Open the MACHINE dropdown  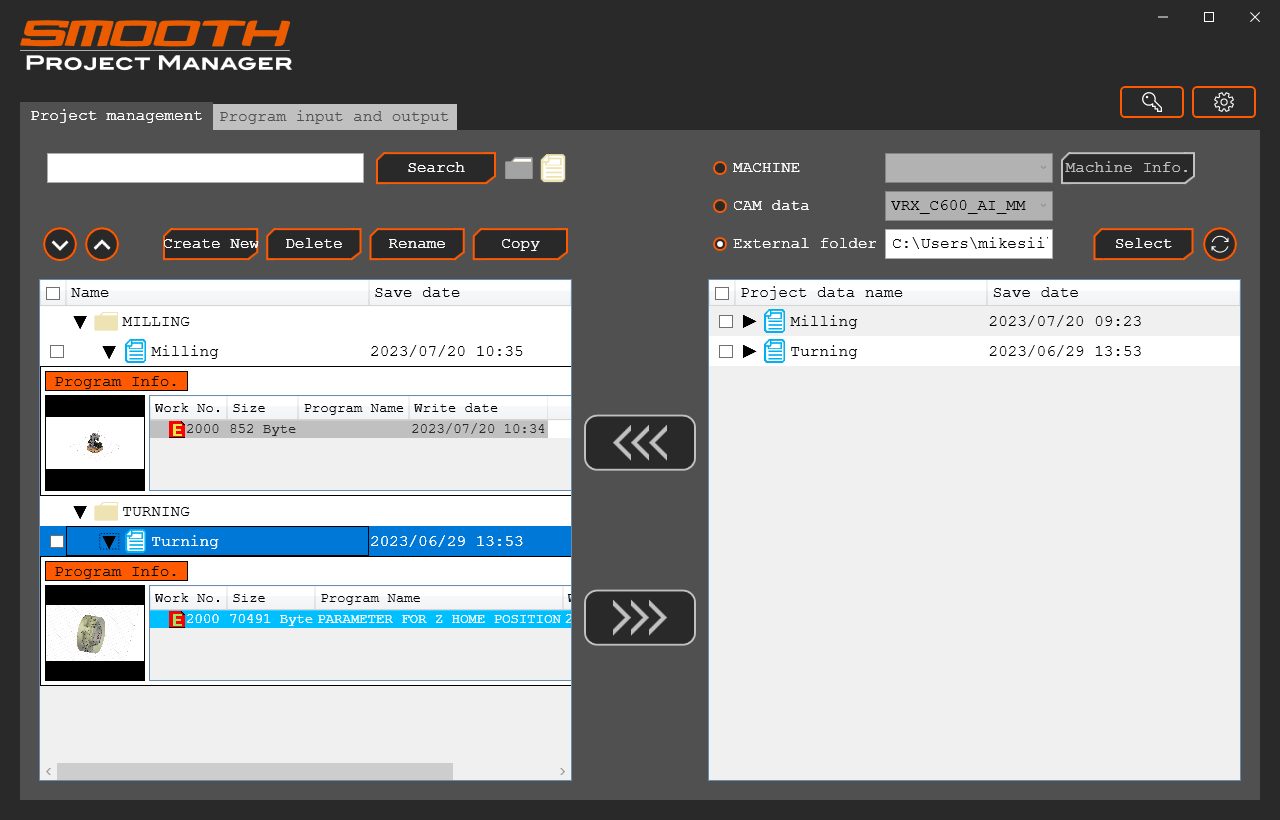tap(969, 168)
